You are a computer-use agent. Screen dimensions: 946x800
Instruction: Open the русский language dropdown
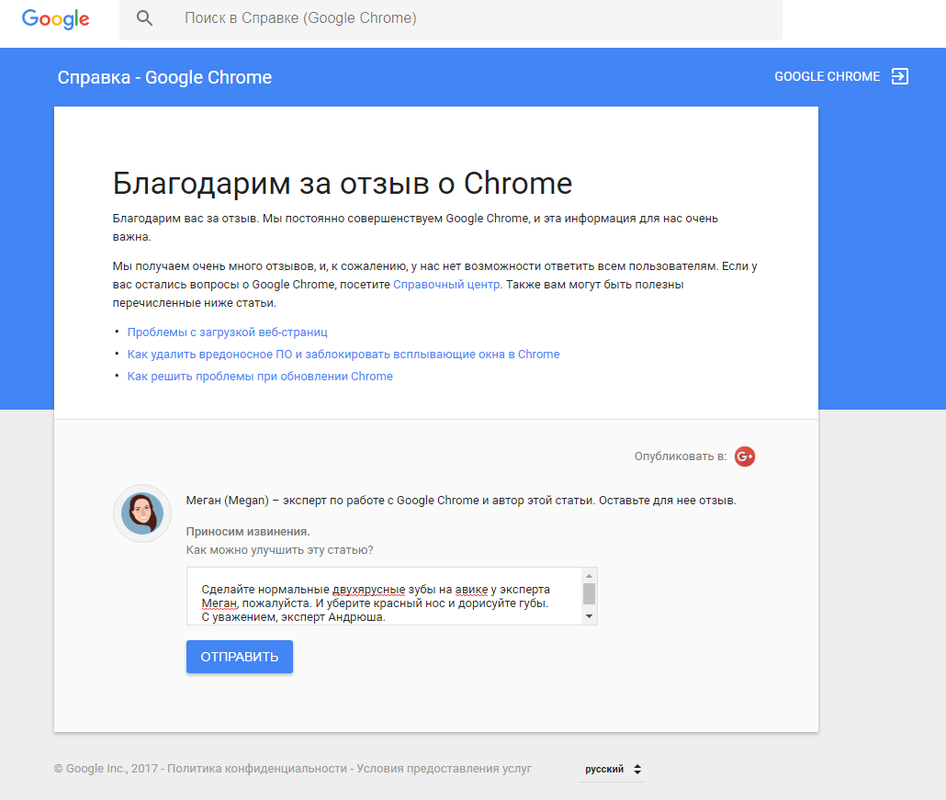tap(612, 769)
